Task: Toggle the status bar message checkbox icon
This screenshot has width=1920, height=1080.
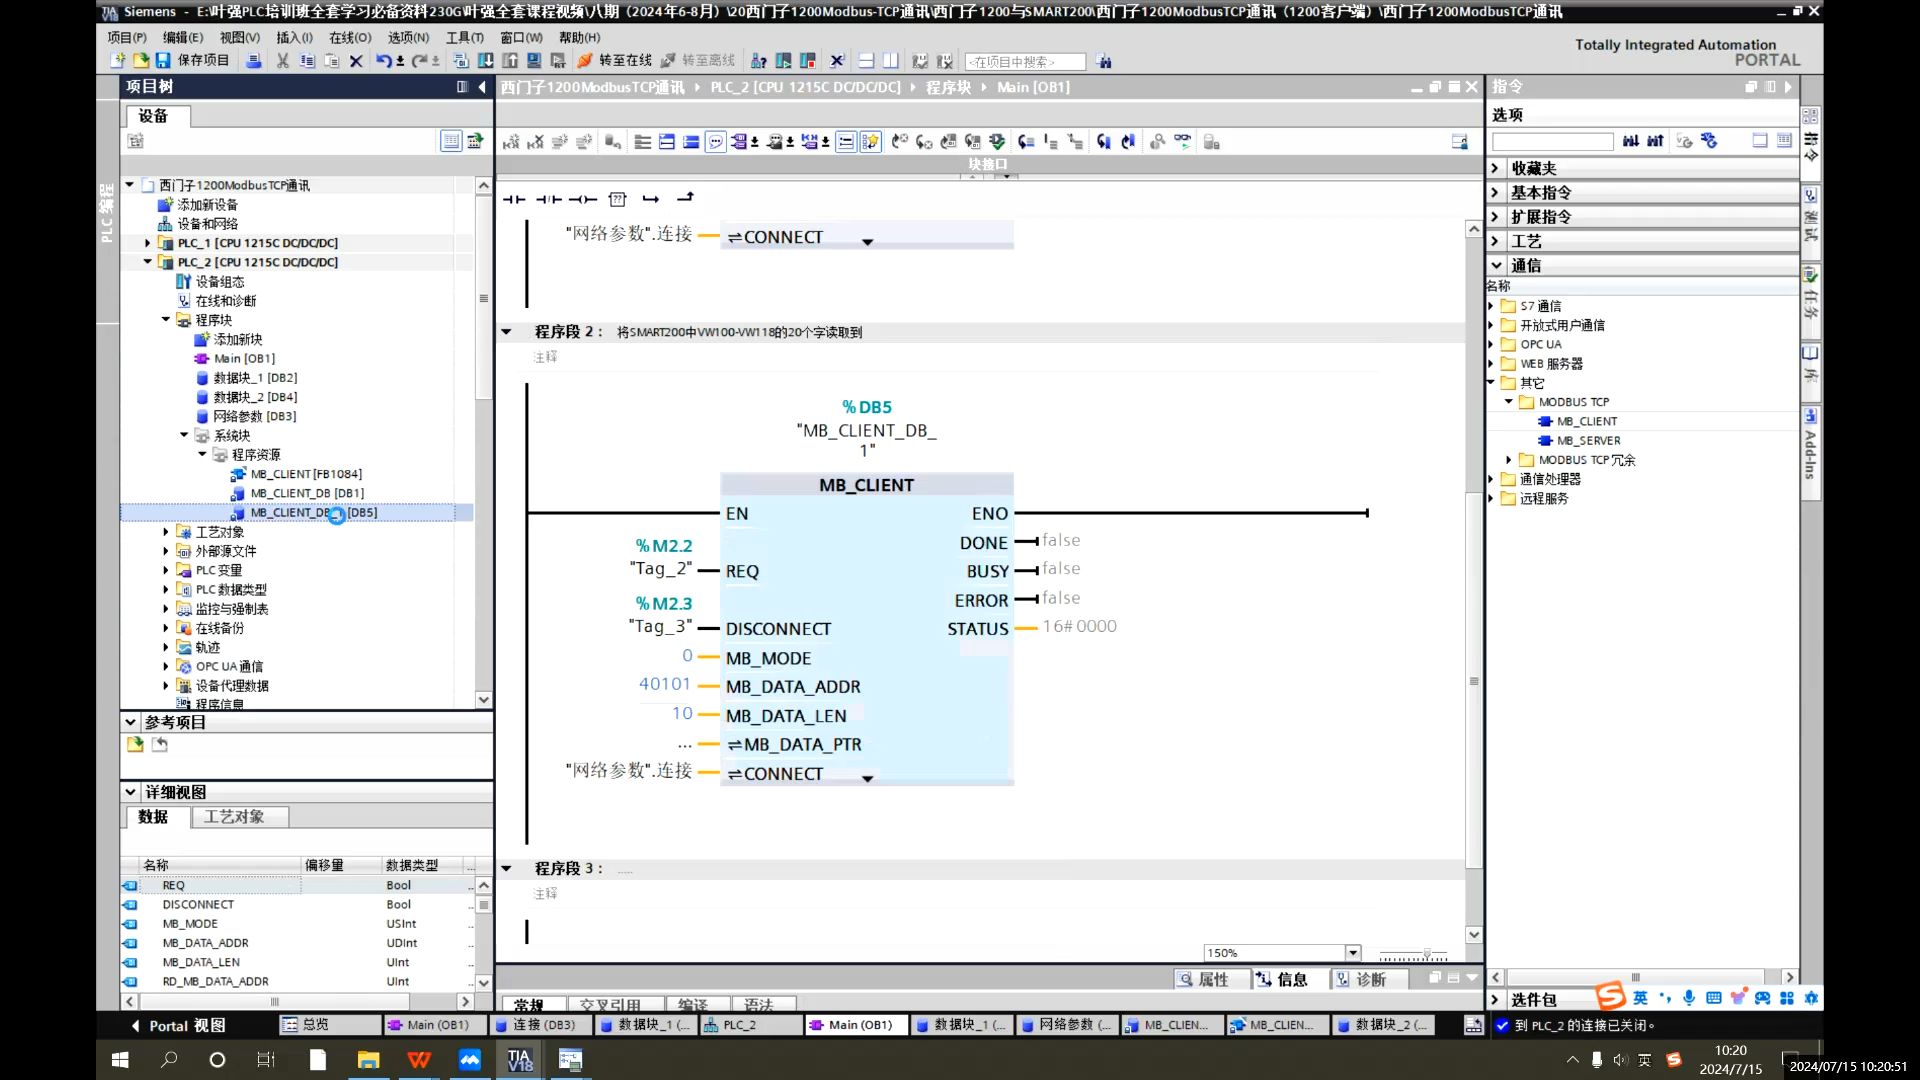Action: (1502, 1025)
